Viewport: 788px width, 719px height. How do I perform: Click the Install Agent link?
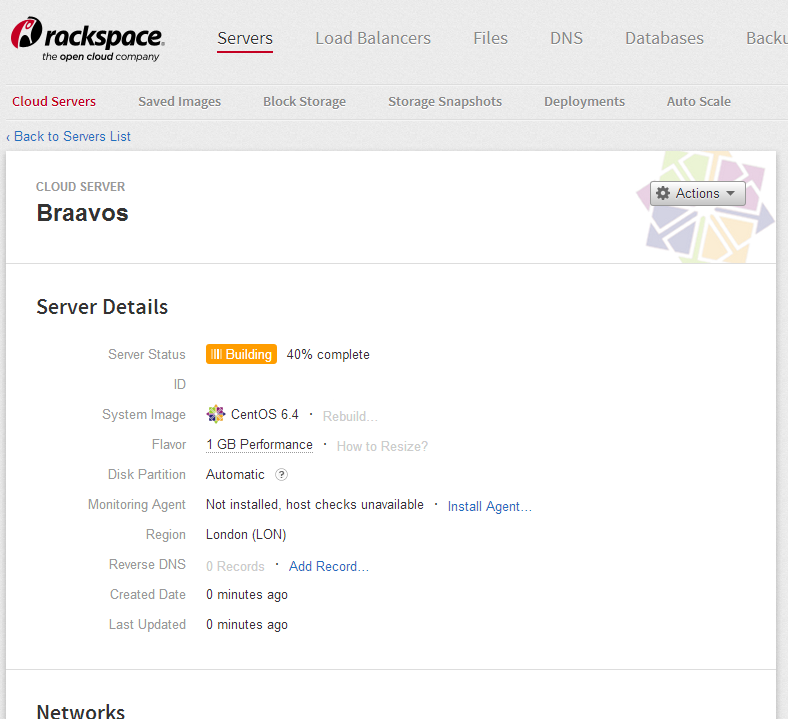(489, 506)
